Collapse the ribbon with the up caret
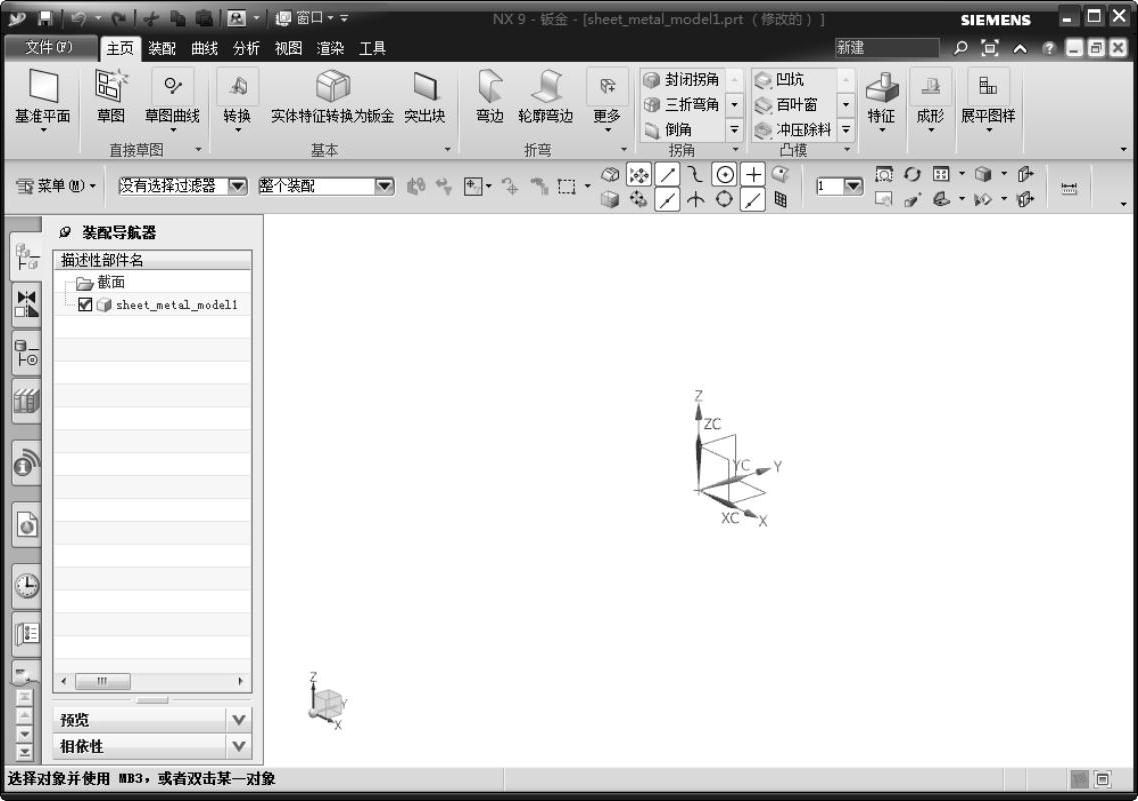1138x801 pixels. (x=1020, y=49)
